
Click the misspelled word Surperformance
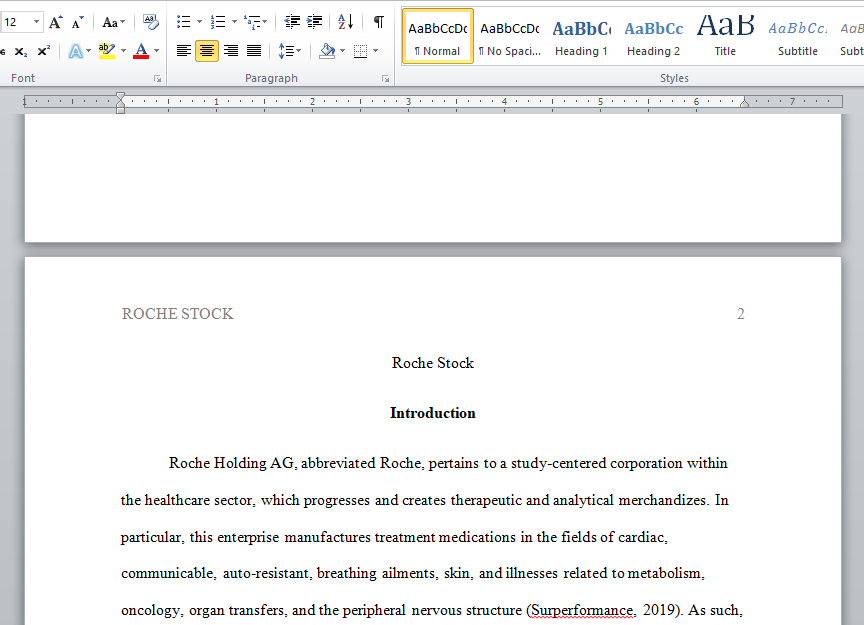click(582, 610)
